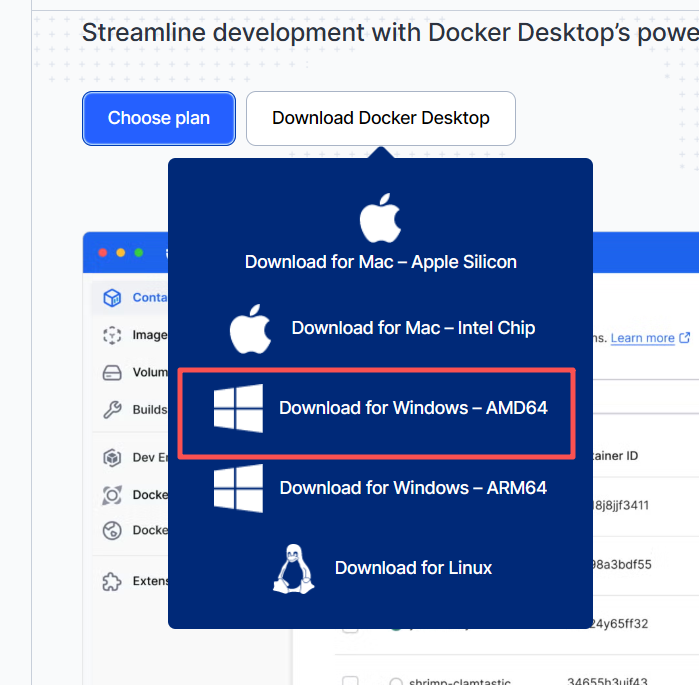
Task: Follow the Learn more link
Action: coord(642,338)
